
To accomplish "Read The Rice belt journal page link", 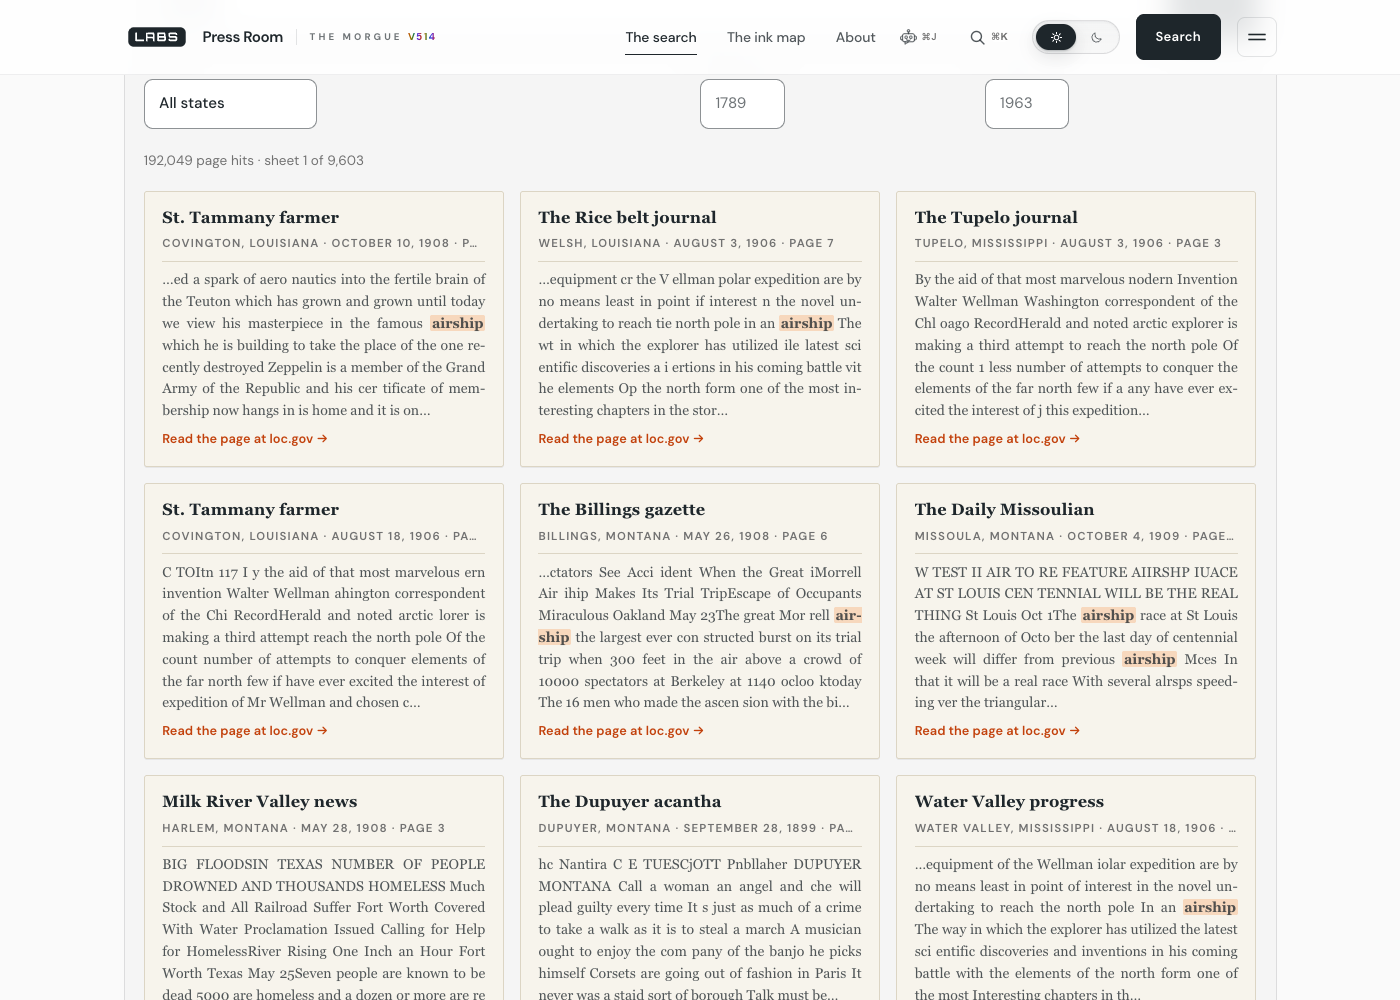I will pyautogui.click(x=621, y=439).
